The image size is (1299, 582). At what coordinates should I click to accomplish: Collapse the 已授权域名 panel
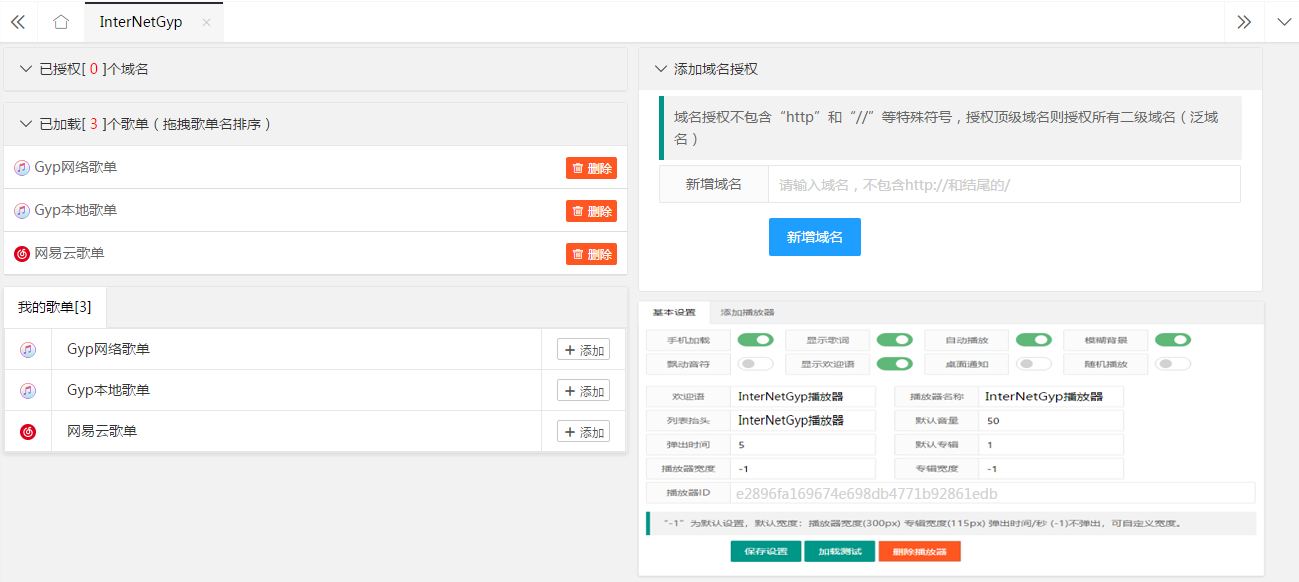tap(26, 69)
